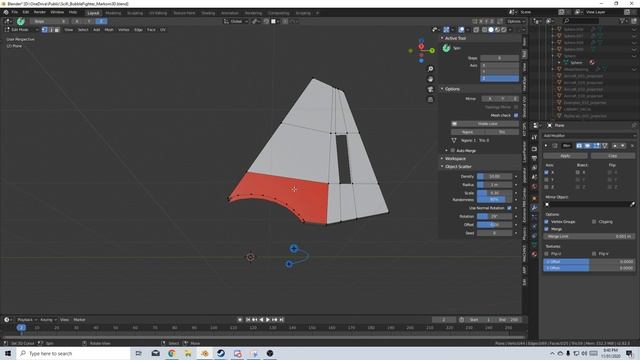Open the outliner filter funnel icon
Viewport: 640px width, 360px height.
(622, 21)
